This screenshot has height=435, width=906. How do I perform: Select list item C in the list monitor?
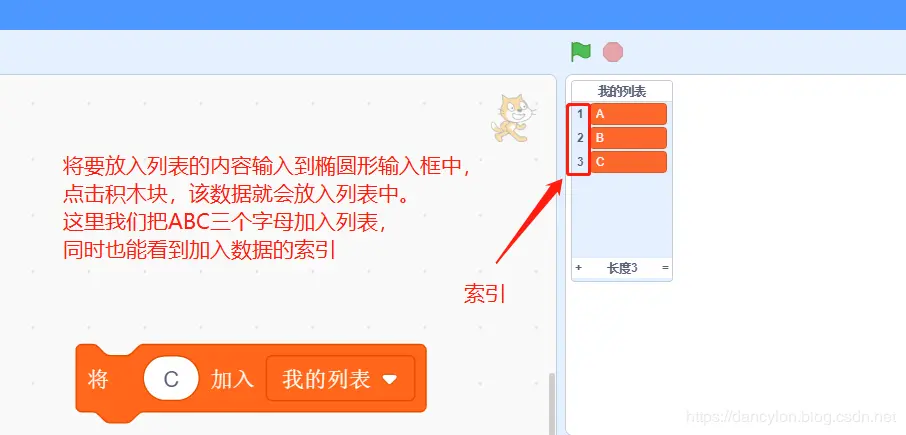pos(629,162)
